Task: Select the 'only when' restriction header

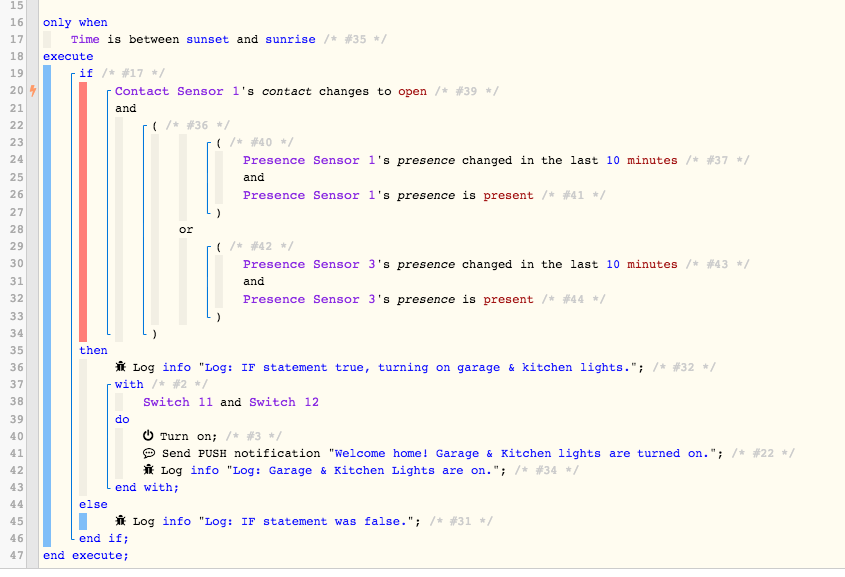Action: click(75, 22)
